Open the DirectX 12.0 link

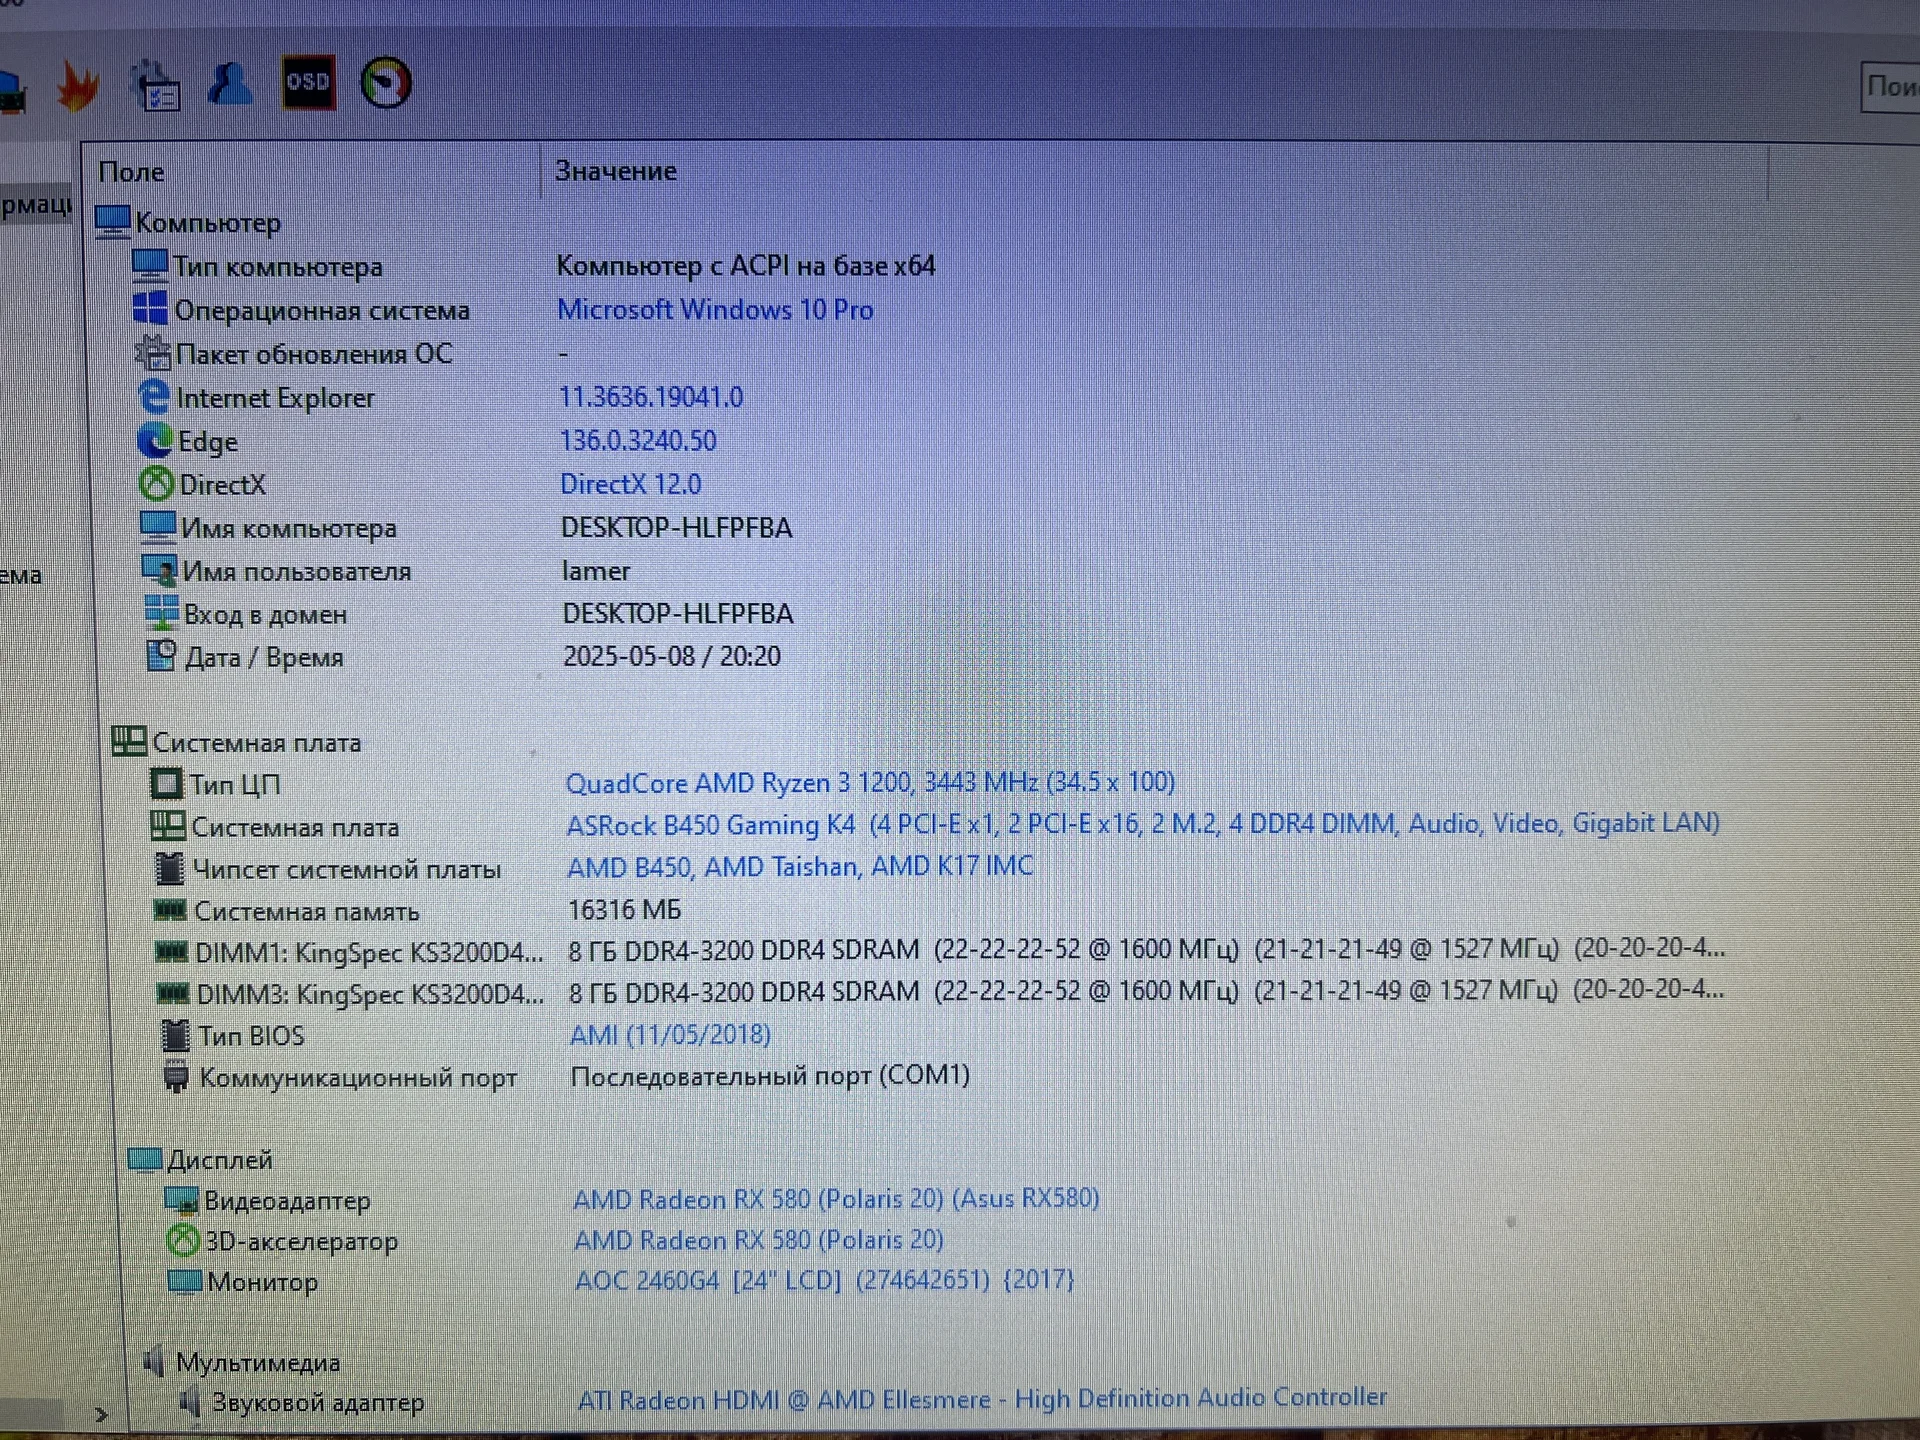(x=631, y=484)
